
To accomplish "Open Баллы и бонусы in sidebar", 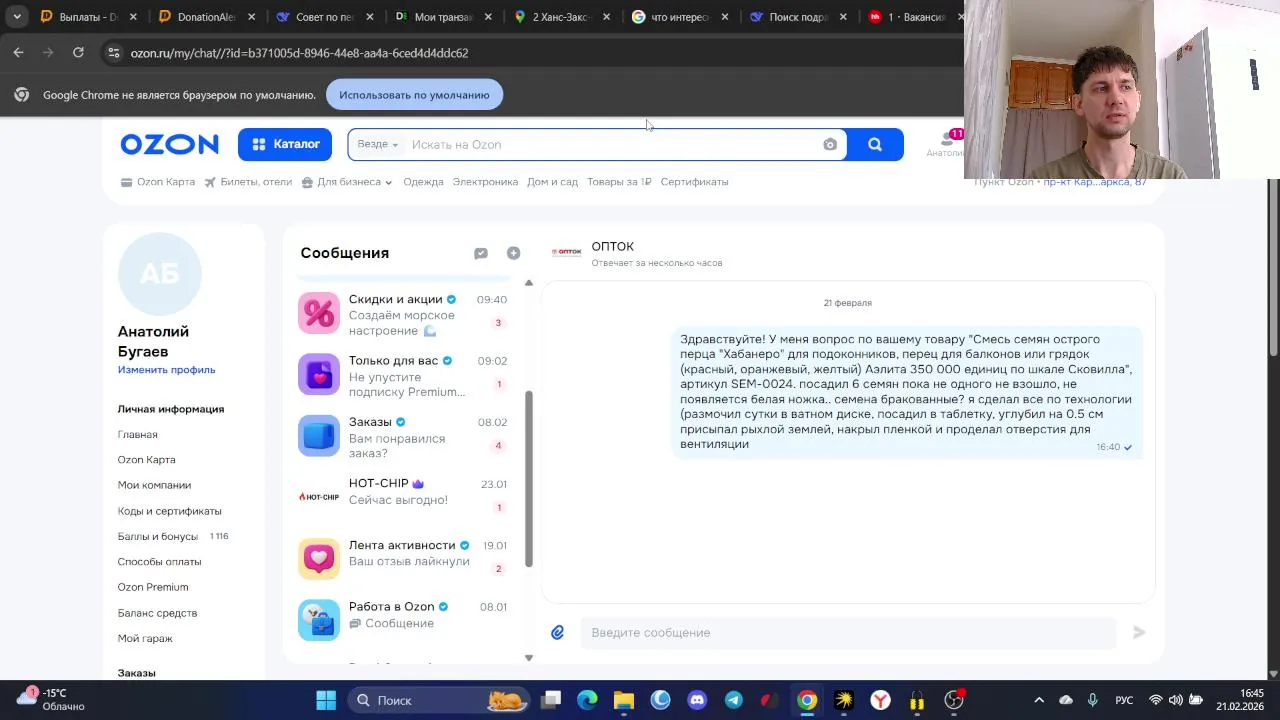I will [x=157, y=536].
